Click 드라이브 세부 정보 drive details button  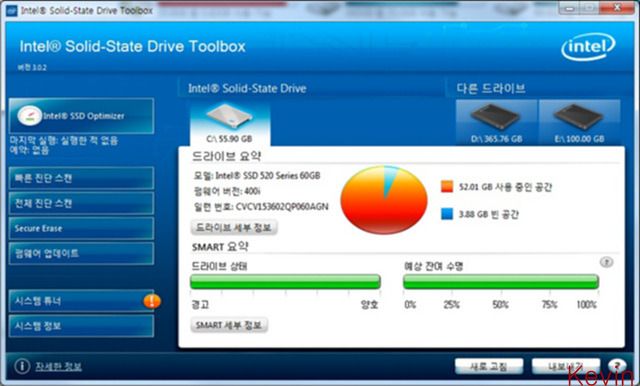point(234,227)
